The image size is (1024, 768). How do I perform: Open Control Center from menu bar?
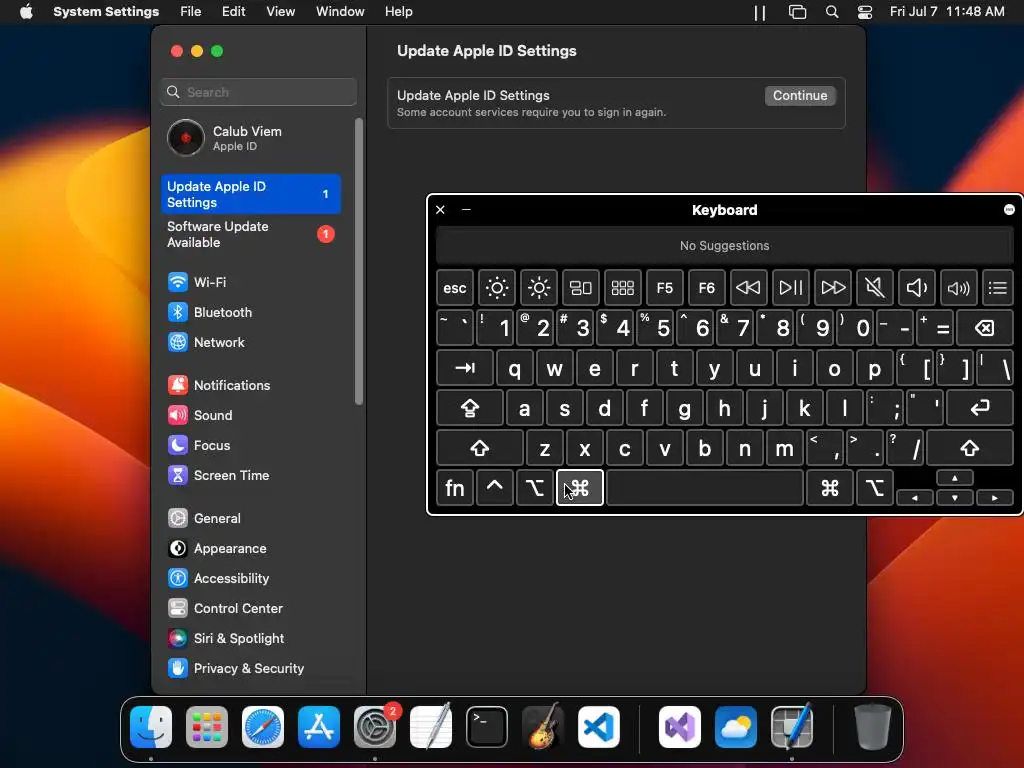[865, 12]
